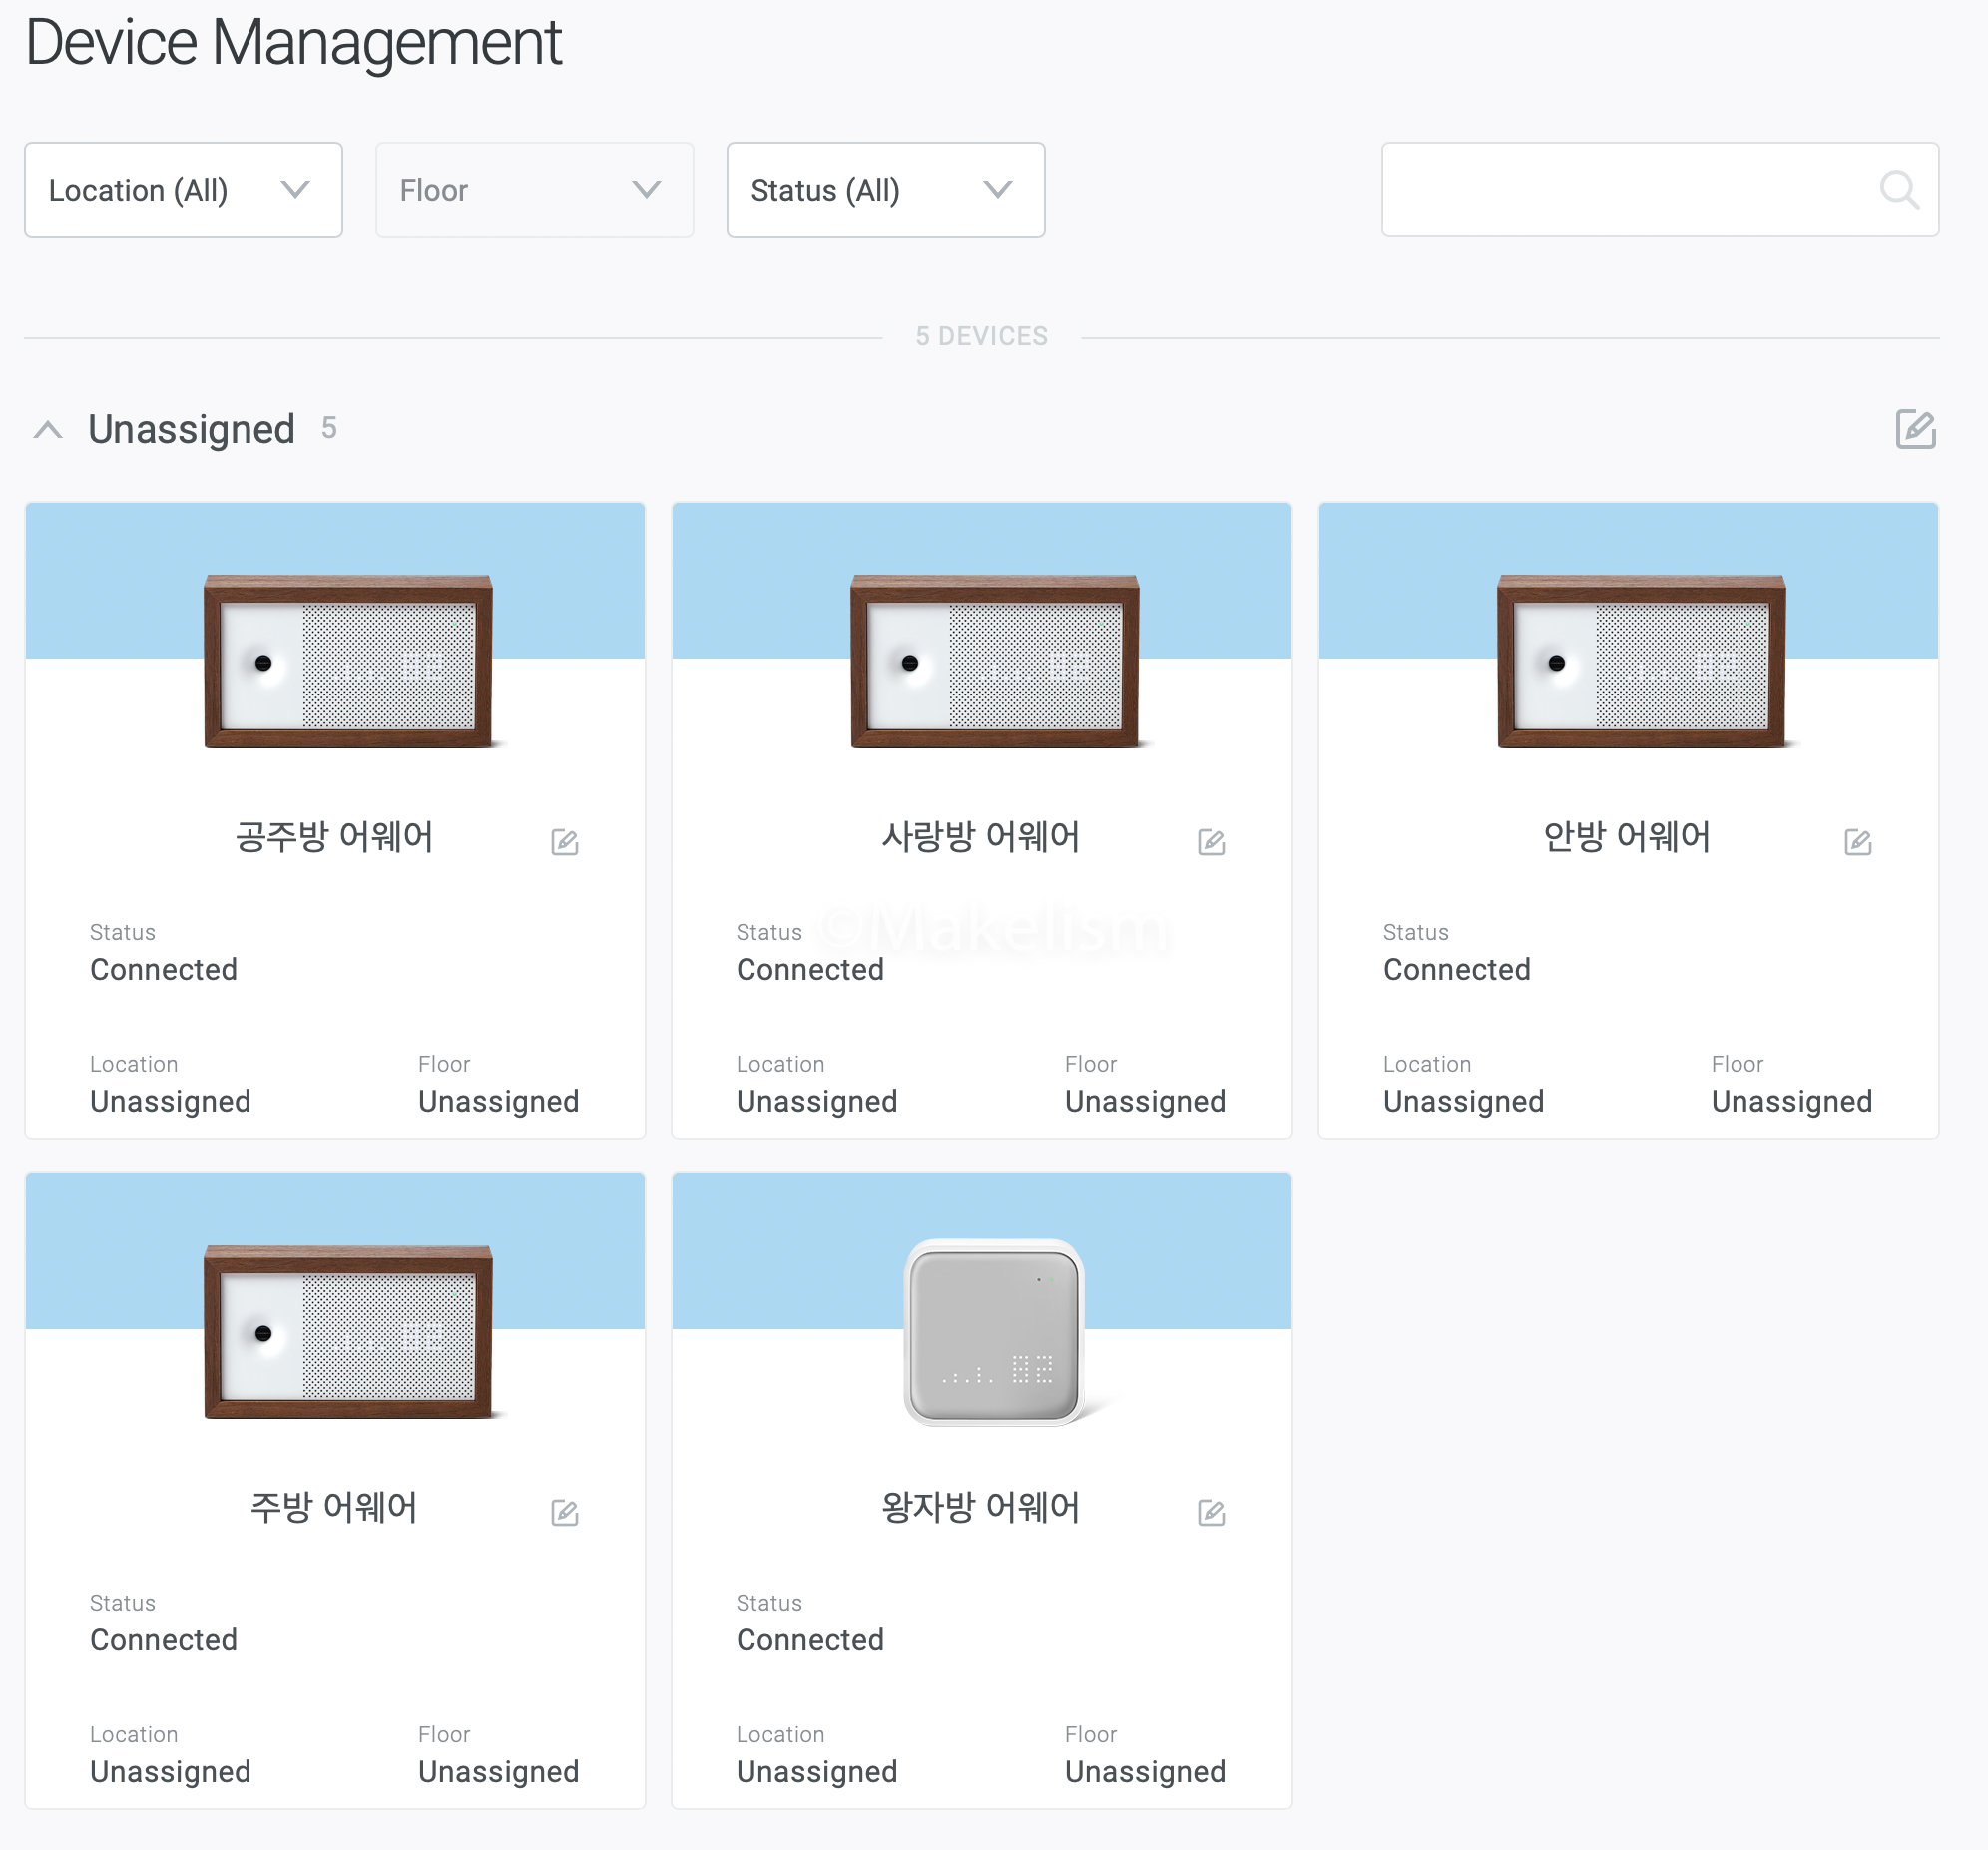Image resolution: width=1988 pixels, height=1850 pixels.
Task: Click the Unassigned section heading
Action: pos(191,430)
